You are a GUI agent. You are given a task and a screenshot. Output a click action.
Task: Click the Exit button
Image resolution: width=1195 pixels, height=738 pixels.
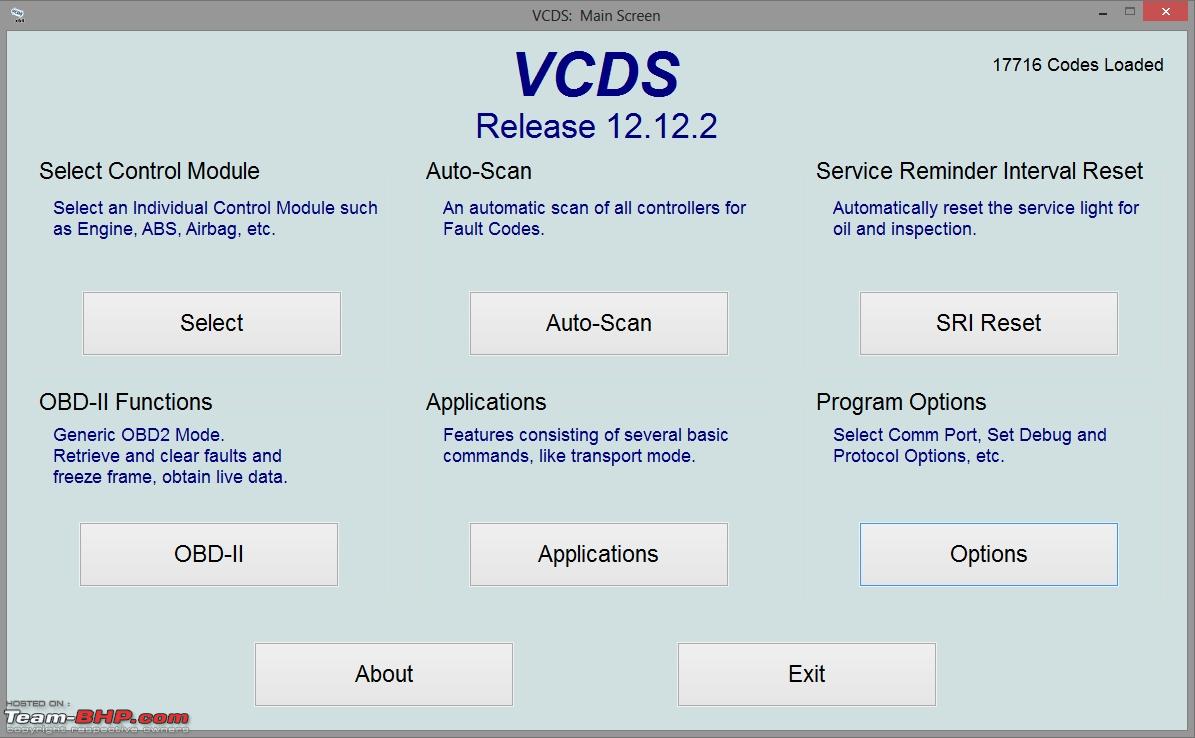point(806,674)
